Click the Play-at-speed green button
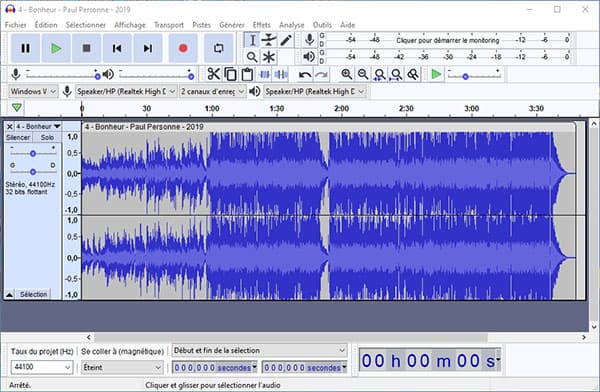Image resolution: width=600 pixels, height=392 pixels. pos(436,74)
